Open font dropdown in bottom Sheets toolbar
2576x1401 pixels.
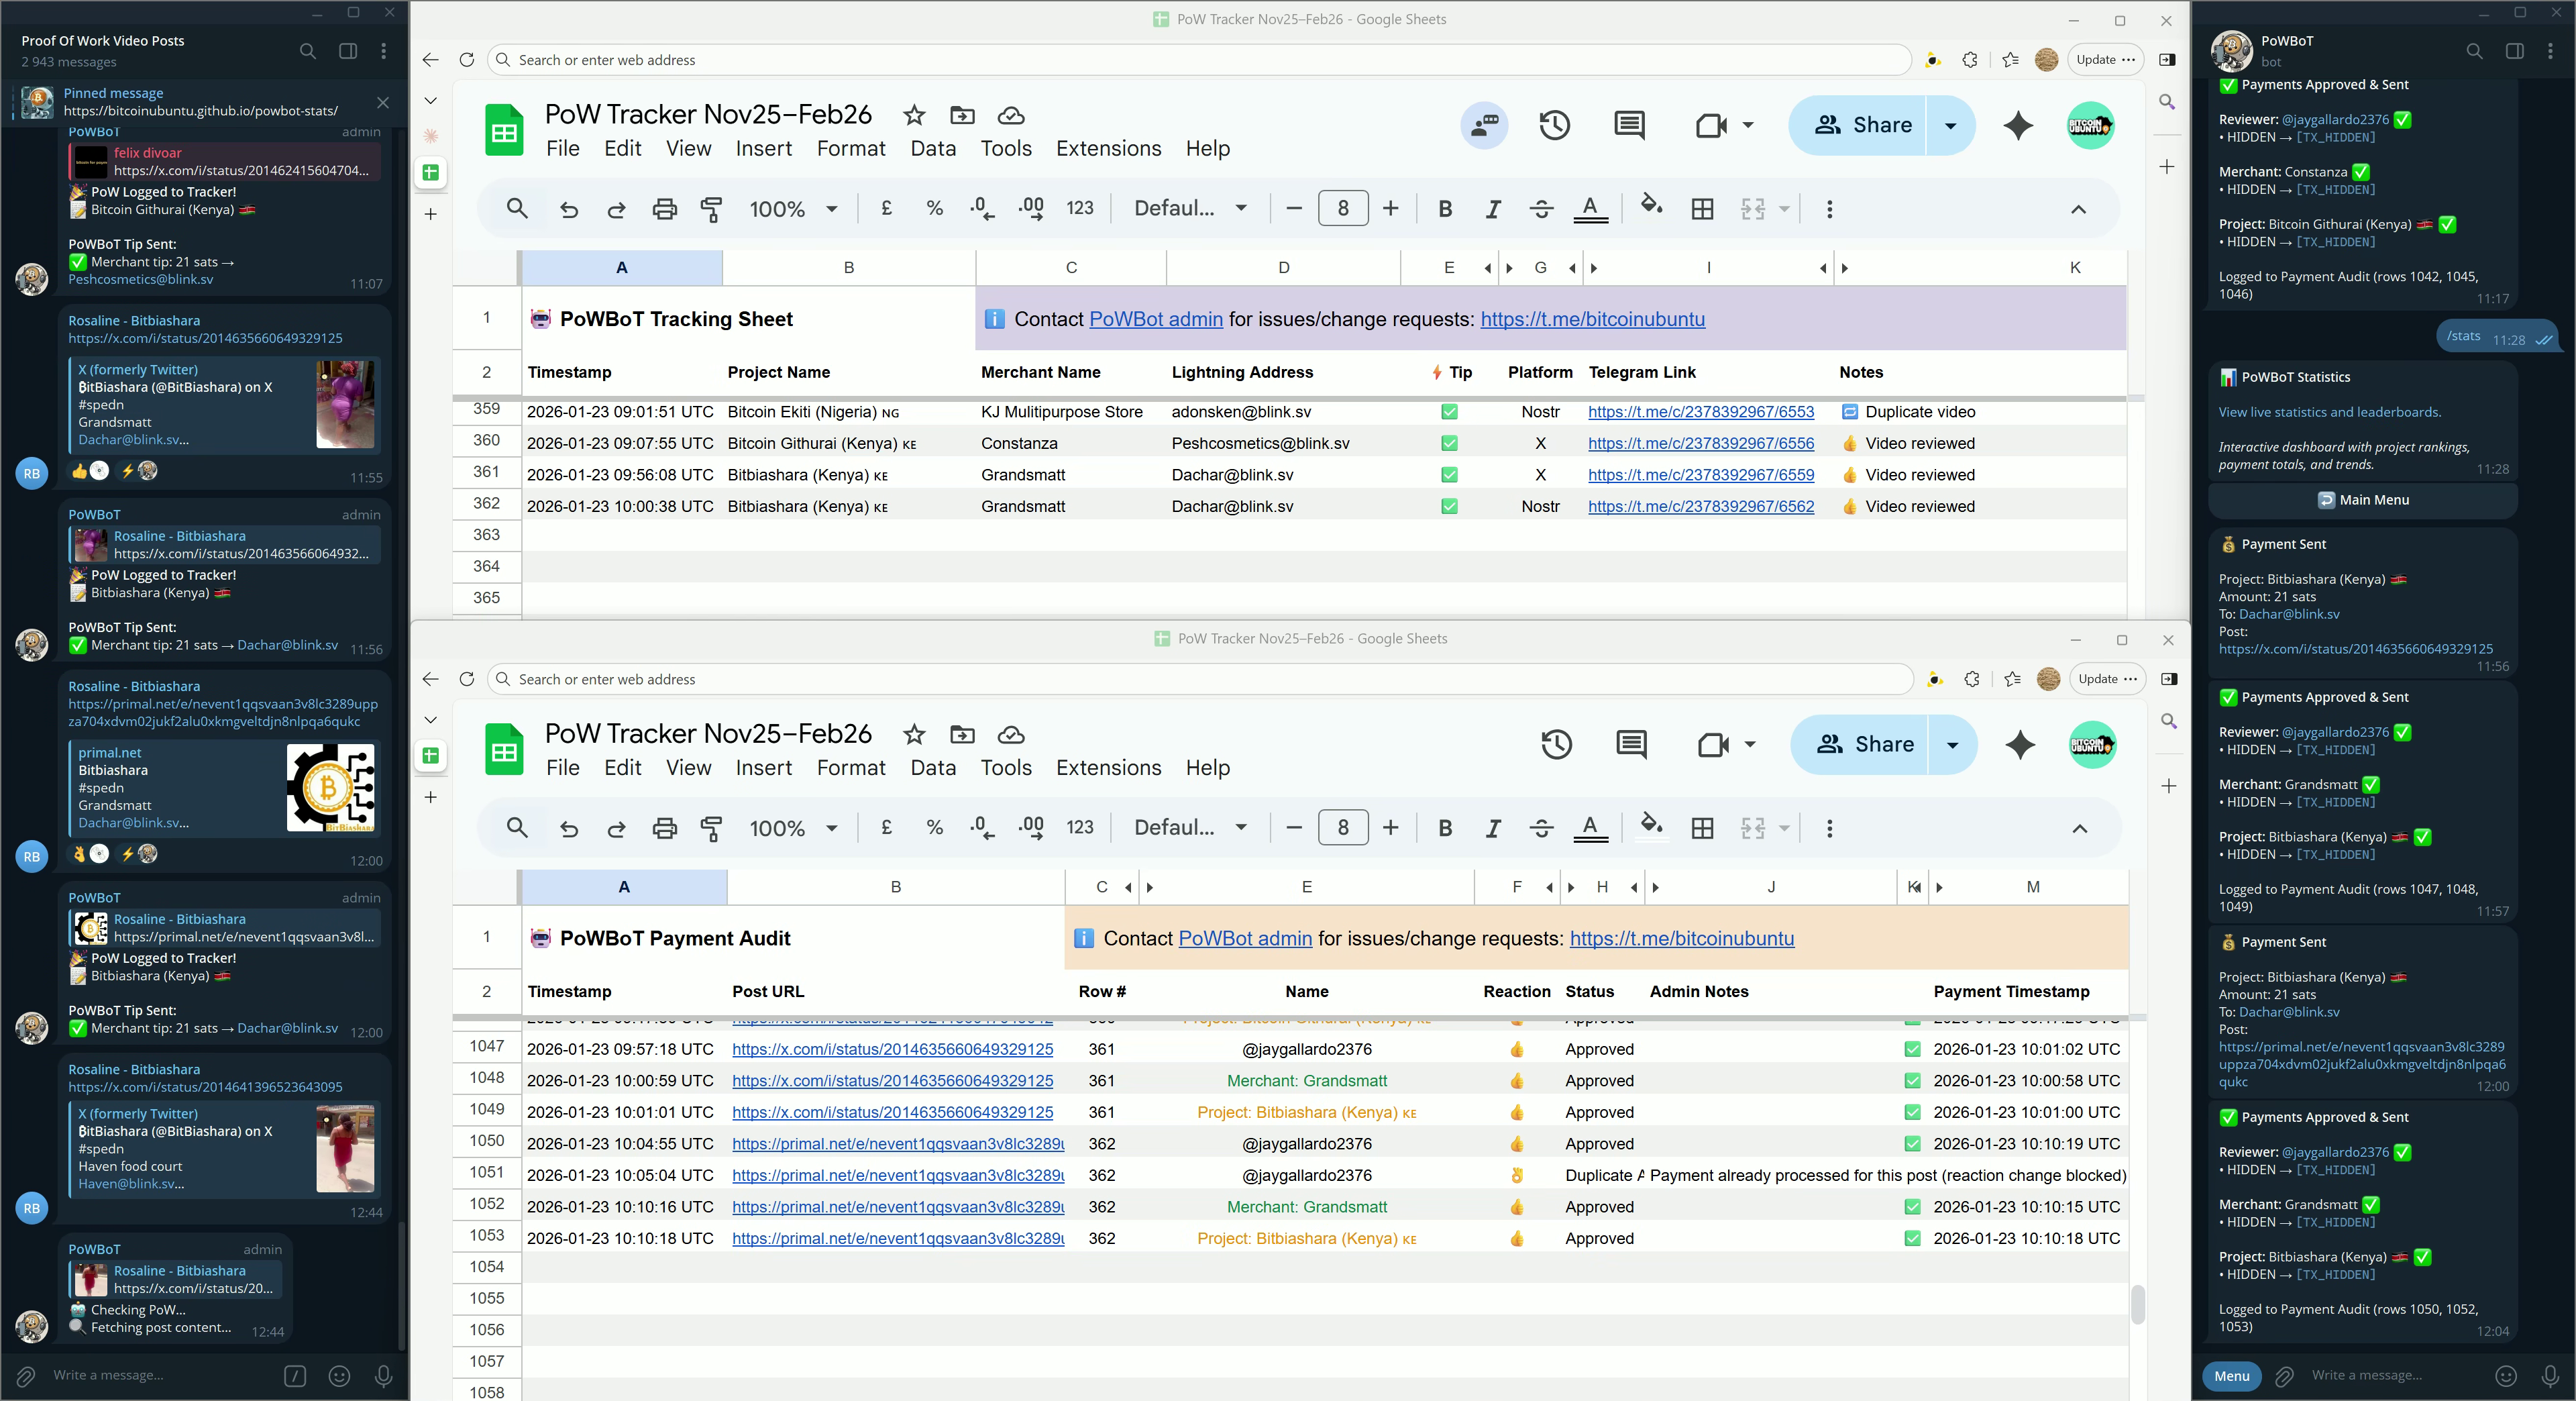tap(1190, 828)
